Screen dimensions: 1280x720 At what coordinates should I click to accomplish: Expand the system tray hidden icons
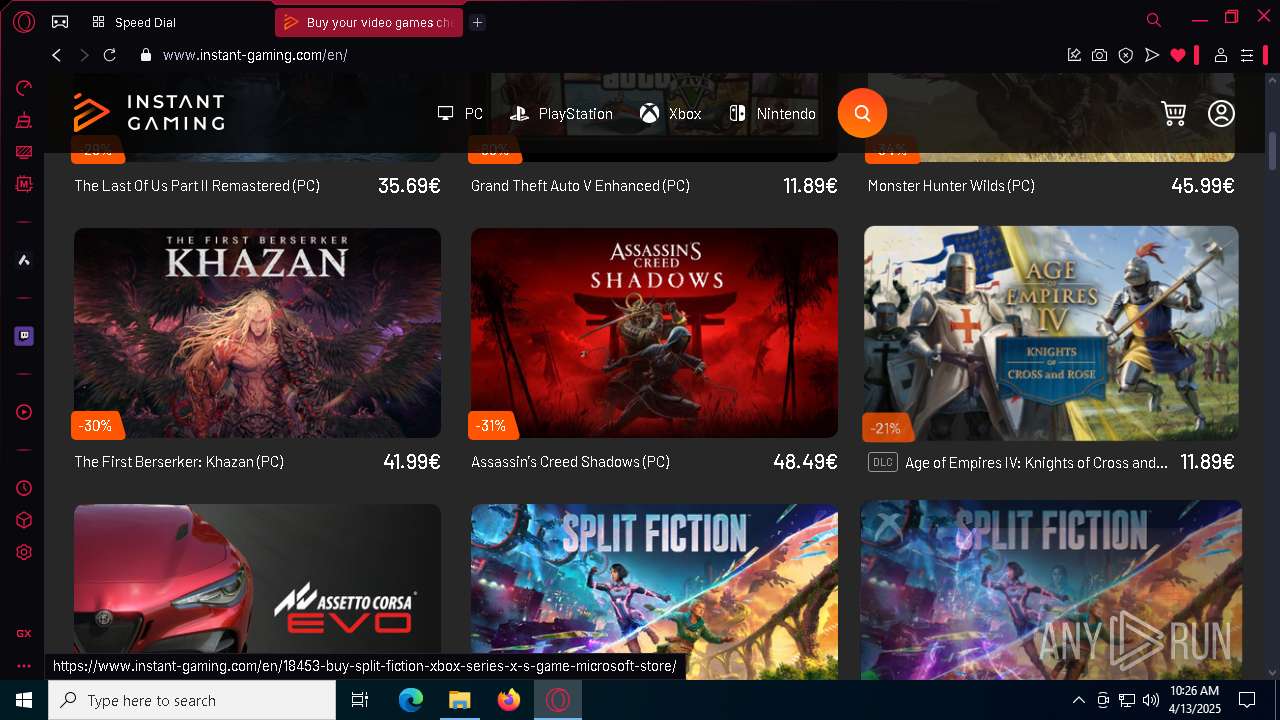pos(1078,700)
